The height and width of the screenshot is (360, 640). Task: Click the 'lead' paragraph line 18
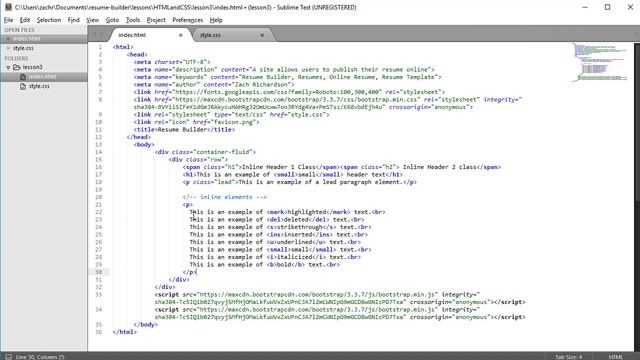(x=300, y=182)
